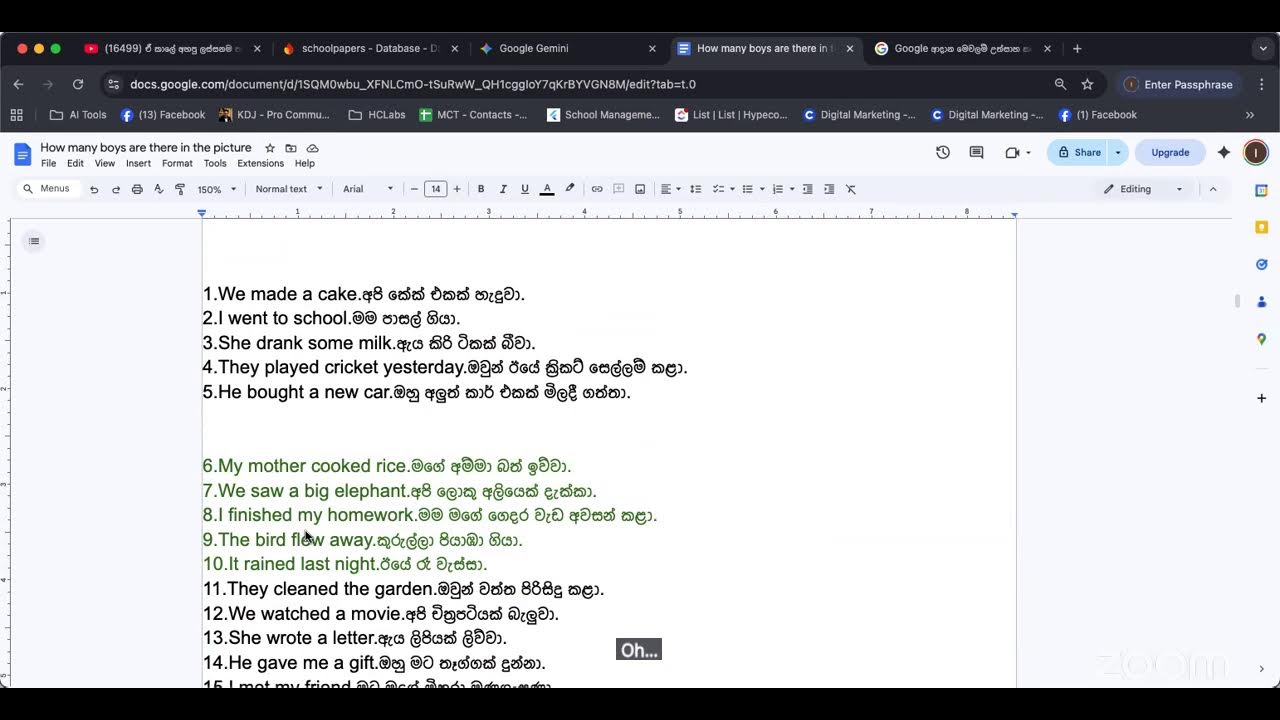Open Menus search box

click(48, 189)
